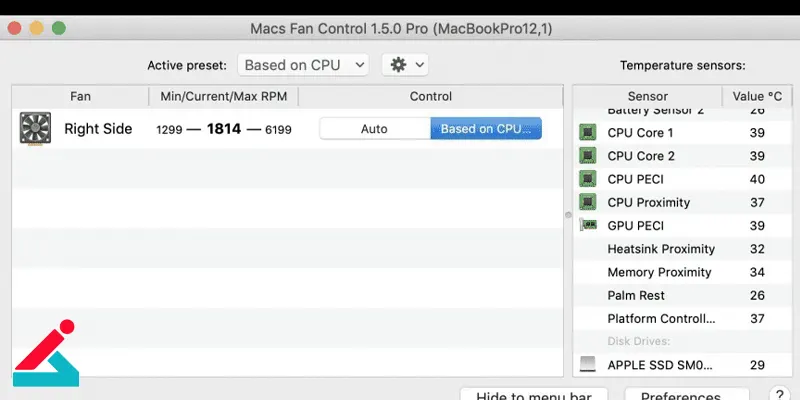Viewport: 800px width, 400px height.
Task: Click the help question mark button
Action: [x=779, y=394]
